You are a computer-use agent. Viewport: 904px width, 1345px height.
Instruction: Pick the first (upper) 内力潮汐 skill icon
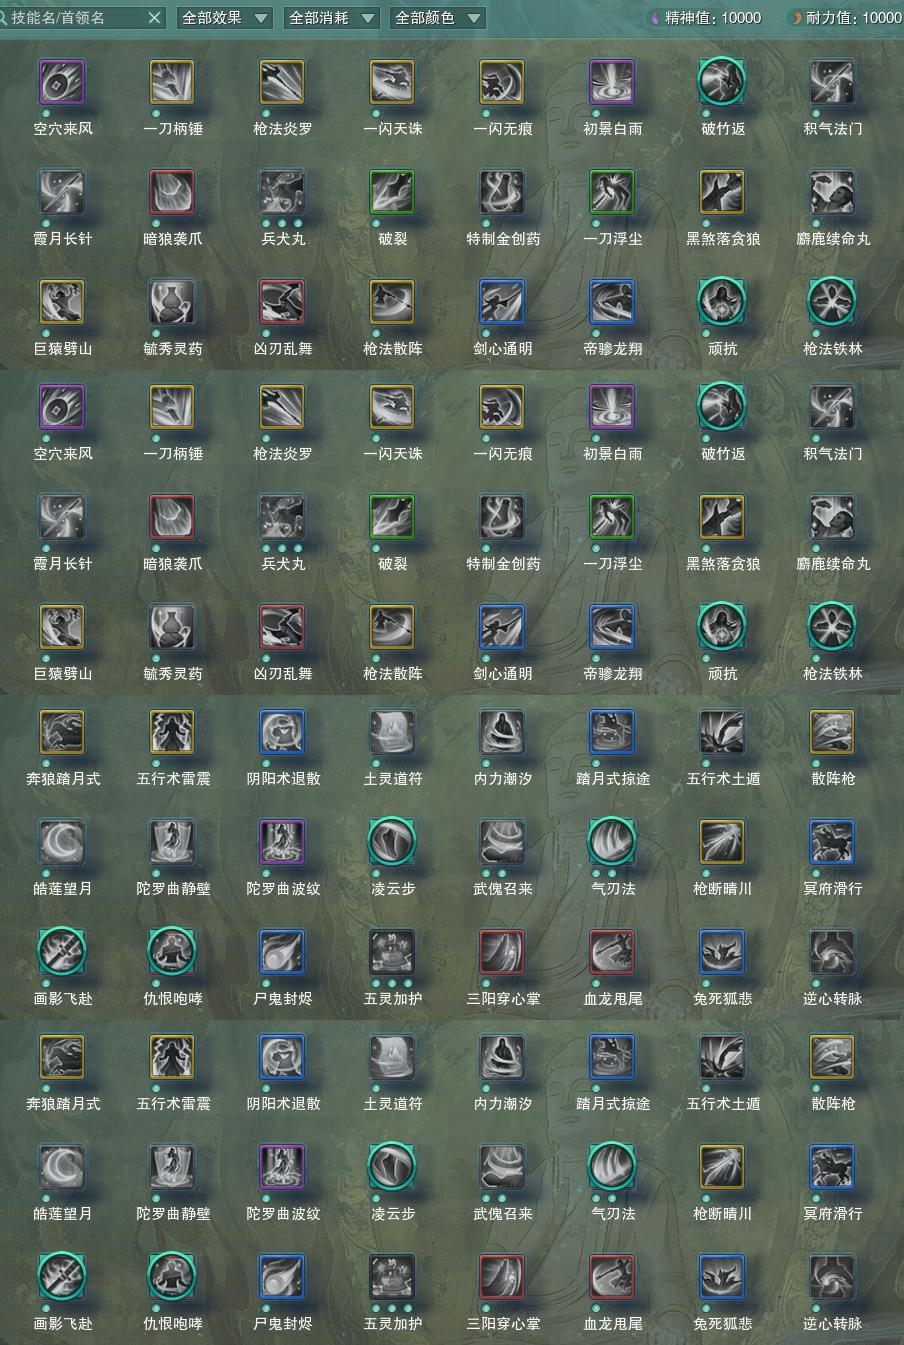tap(502, 732)
